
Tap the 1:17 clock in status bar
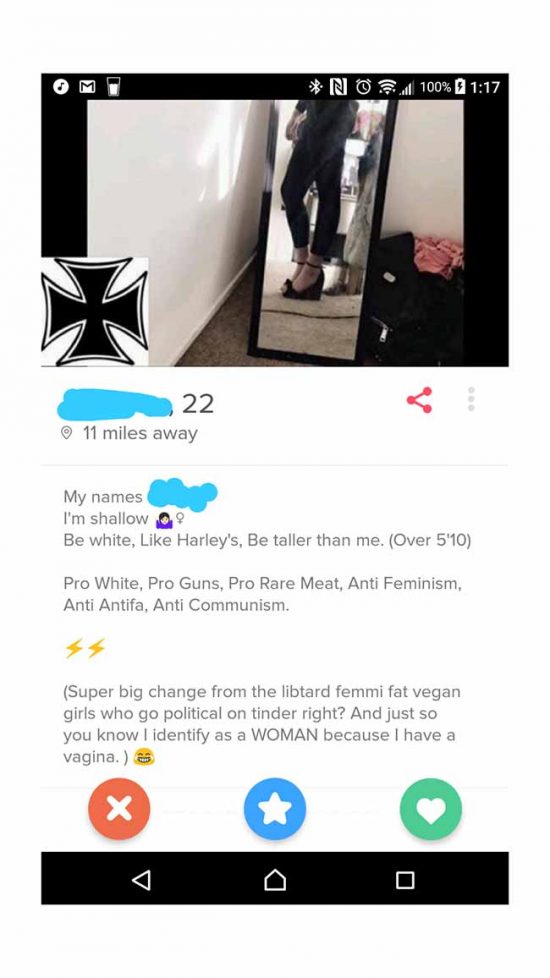485,87
